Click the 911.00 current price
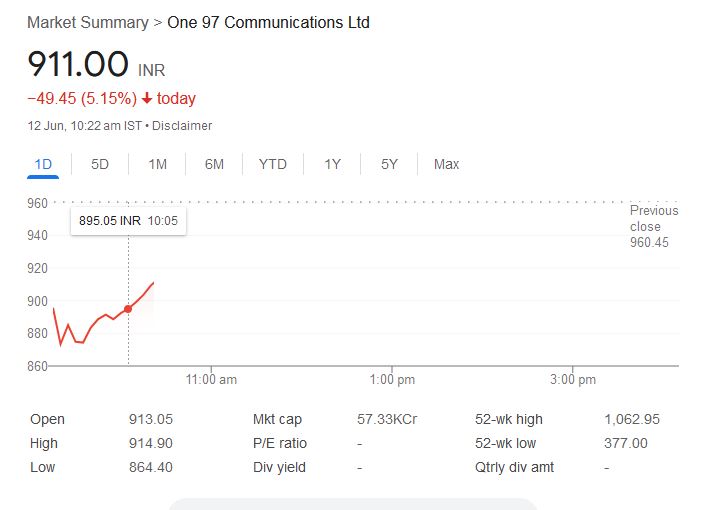719x510 pixels. tap(78, 65)
